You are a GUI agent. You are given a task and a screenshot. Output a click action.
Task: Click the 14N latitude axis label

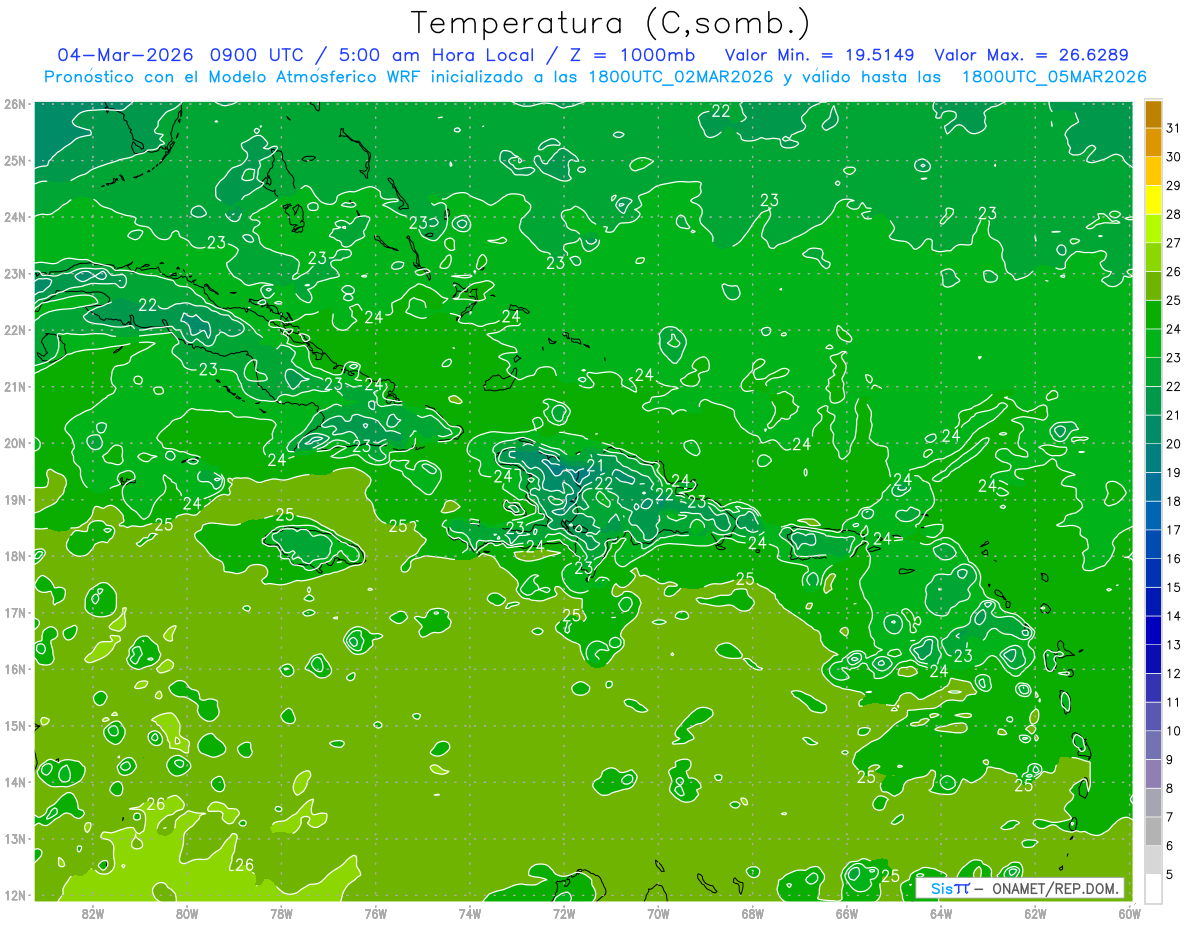point(15,782)
